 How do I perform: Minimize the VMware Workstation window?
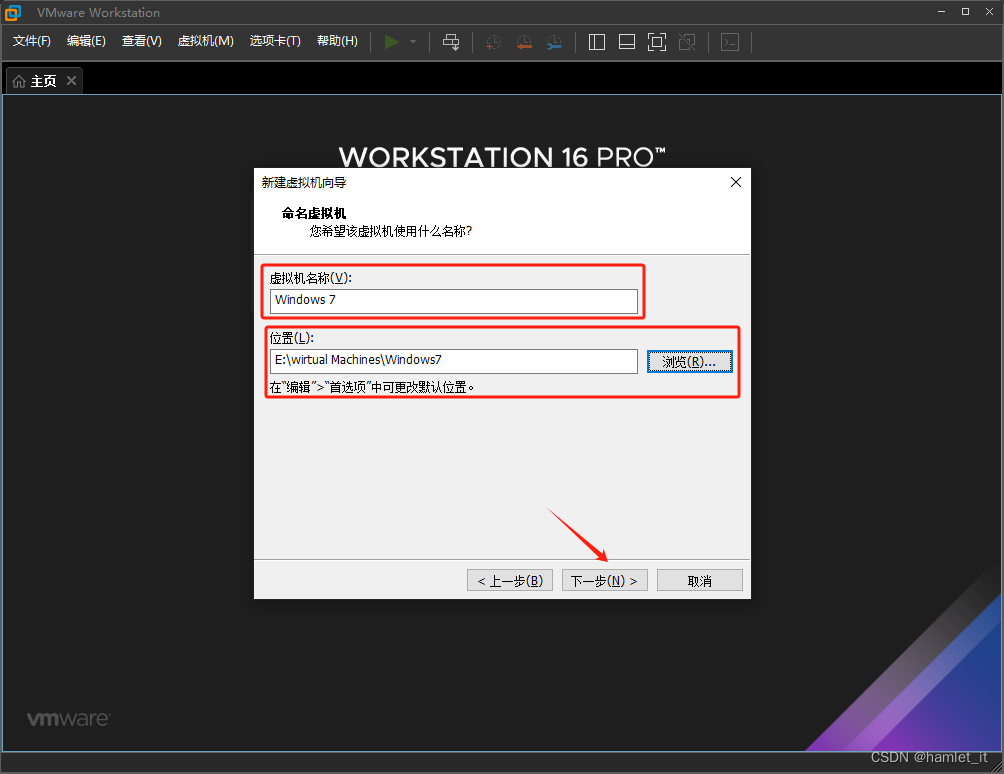941,12
